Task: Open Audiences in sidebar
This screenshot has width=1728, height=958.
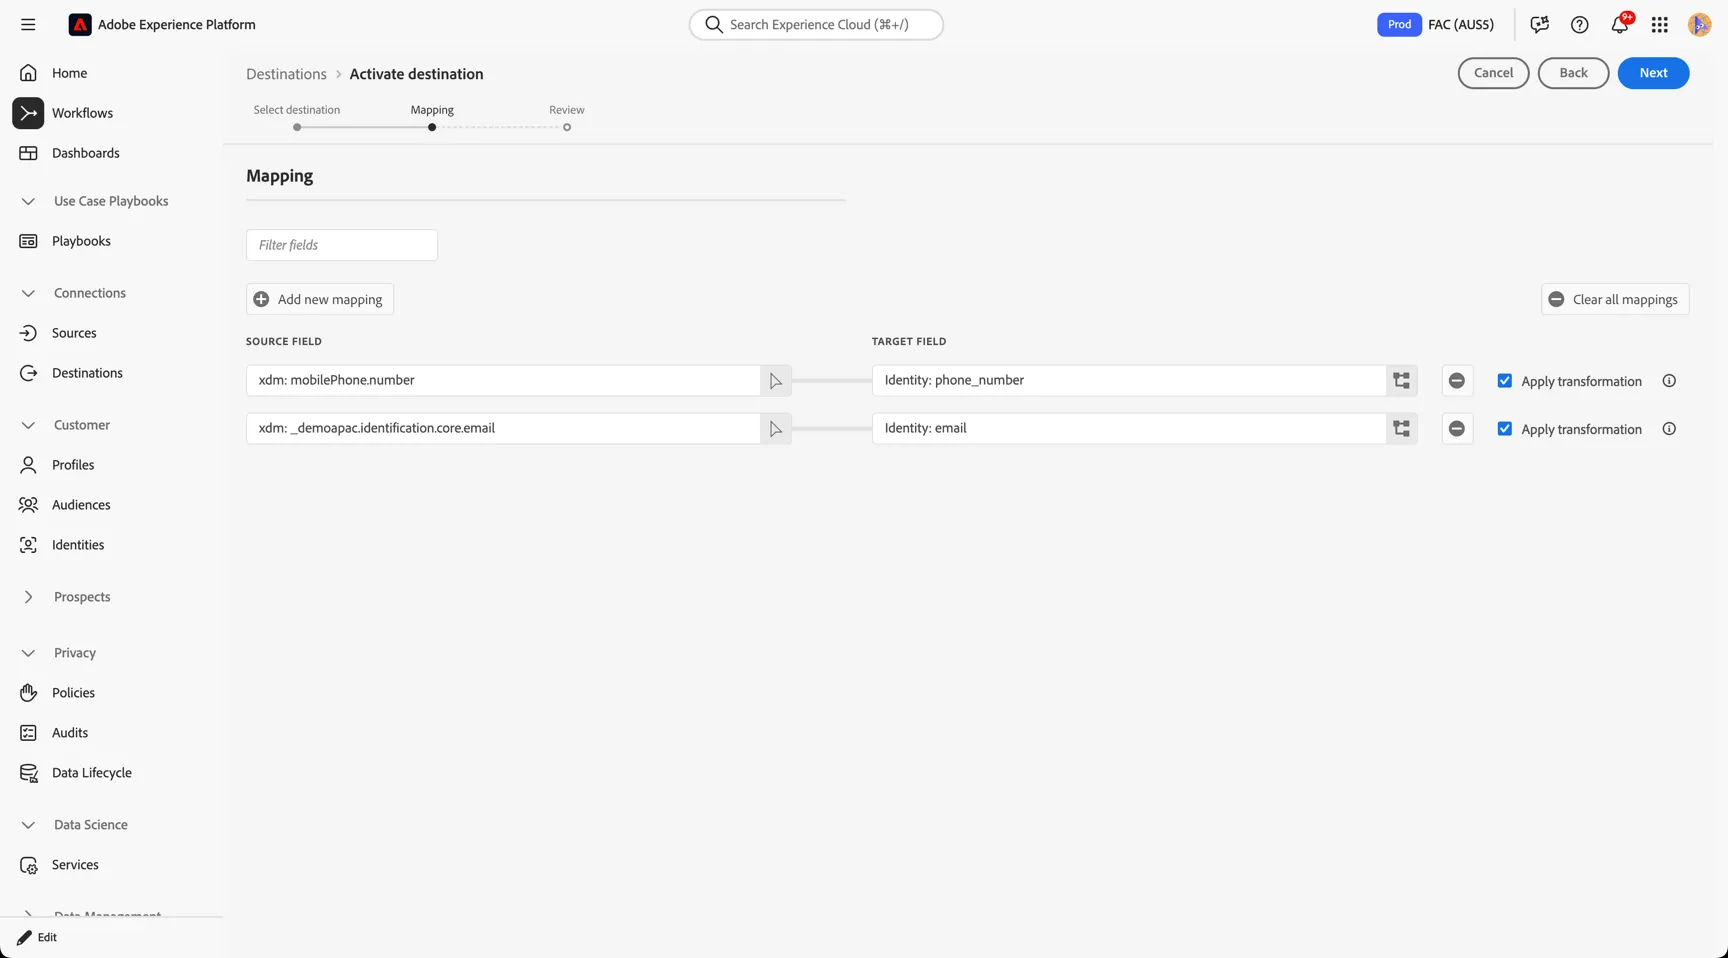Action: pyautogui.click(x=81, y=505)
